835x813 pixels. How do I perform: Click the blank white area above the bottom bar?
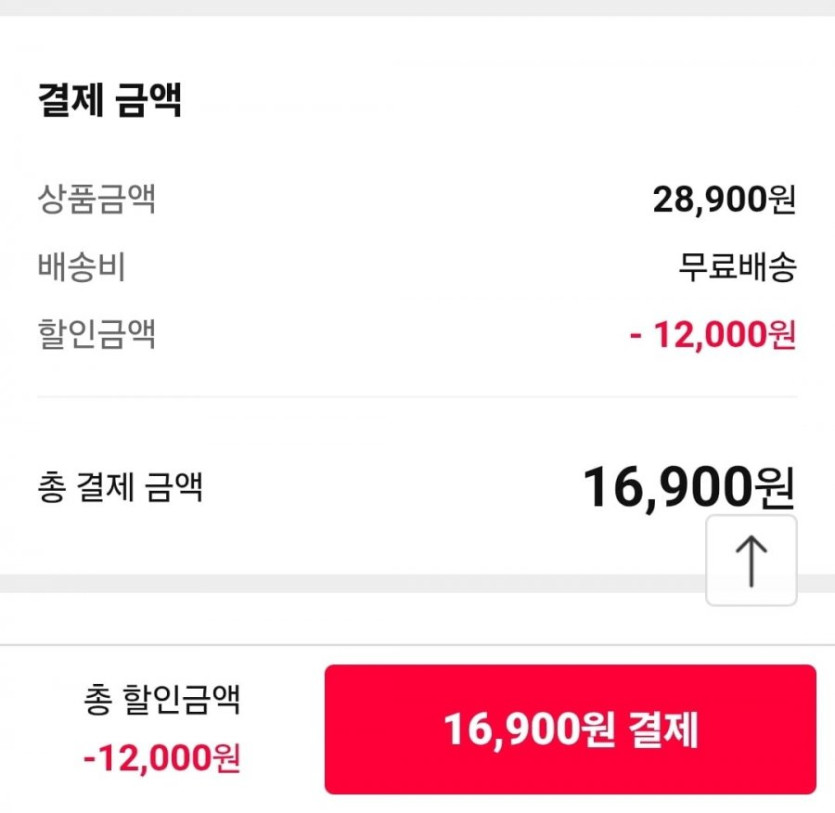[x=350, y=620]
